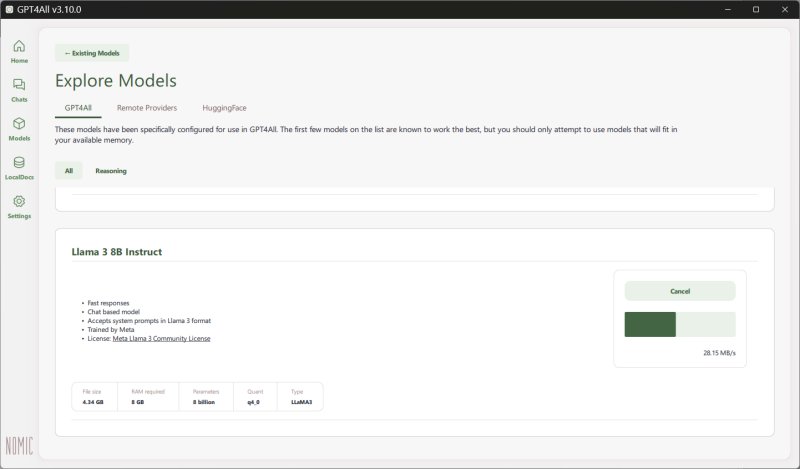The width and height of the screenshot is (800, 469).
Task: Click the 28.15 MB/s download speed
Action: tap(719, 353)
